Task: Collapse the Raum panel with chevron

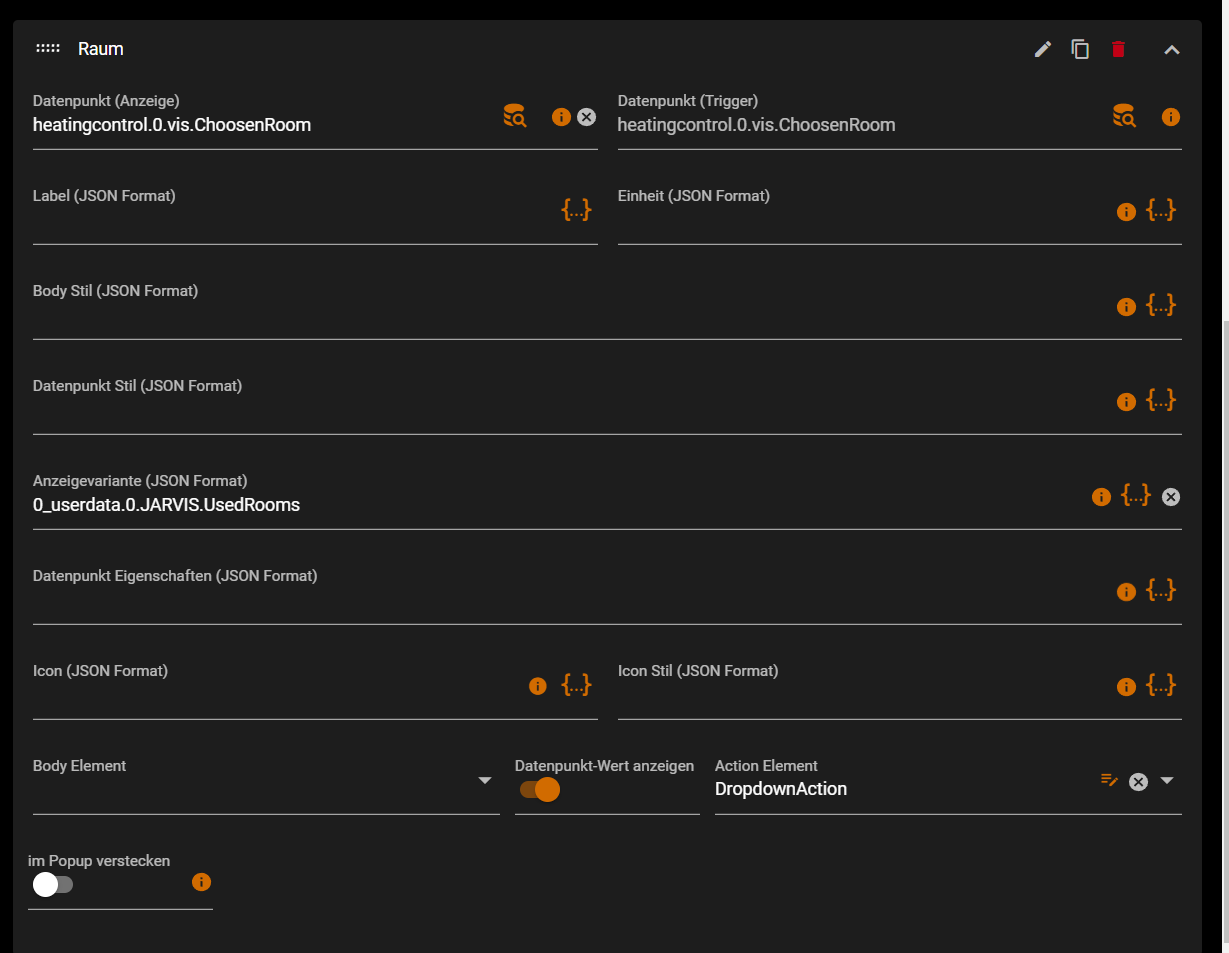Action: (1172, 50)
